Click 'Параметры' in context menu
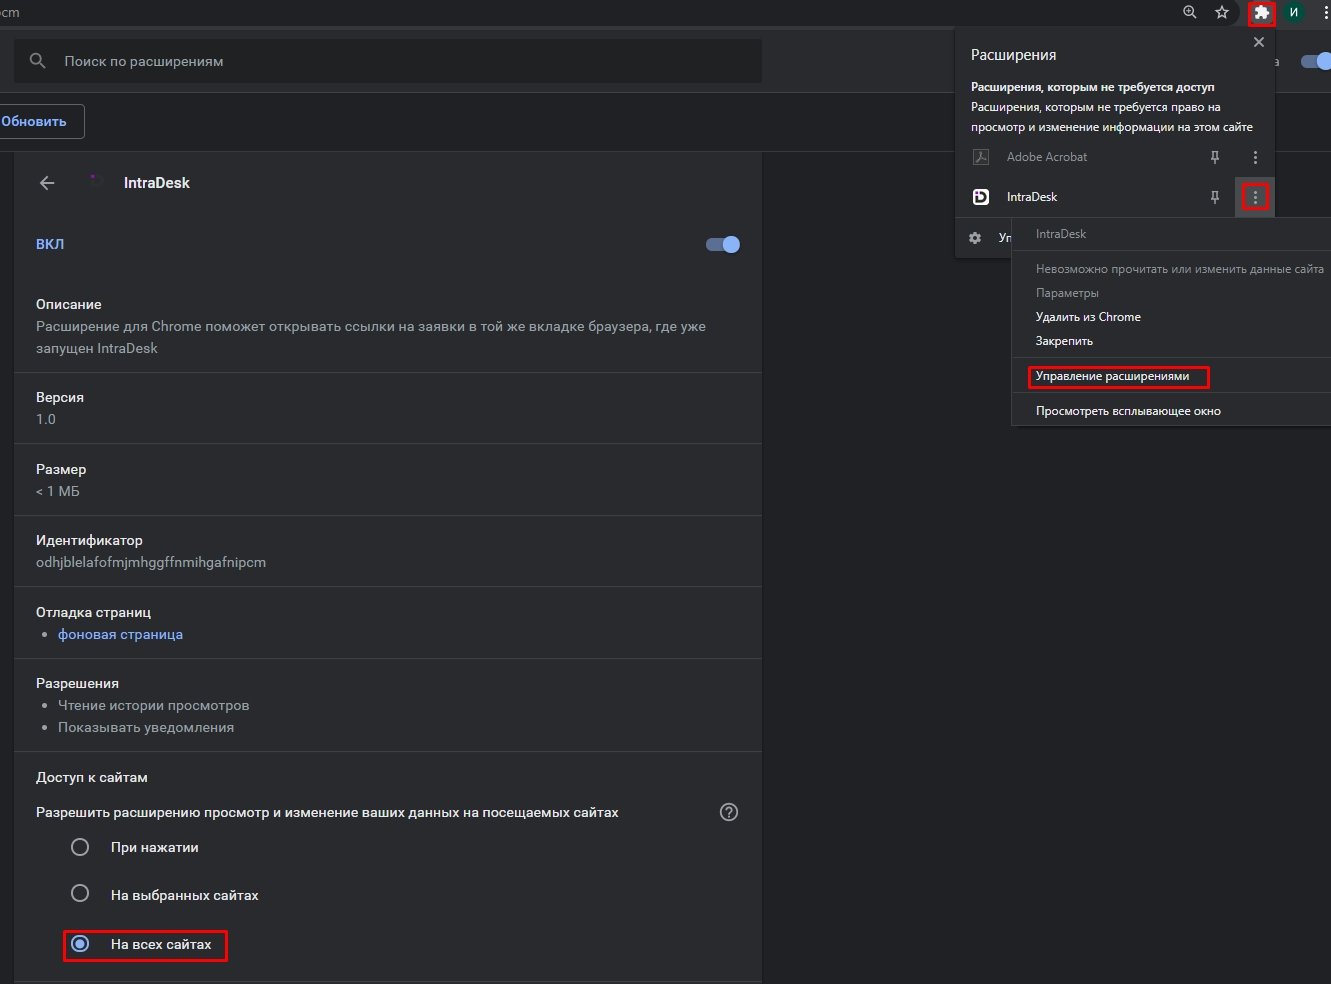Image resolution: width=1331 pixels, height=984 pixels. 1067,293
